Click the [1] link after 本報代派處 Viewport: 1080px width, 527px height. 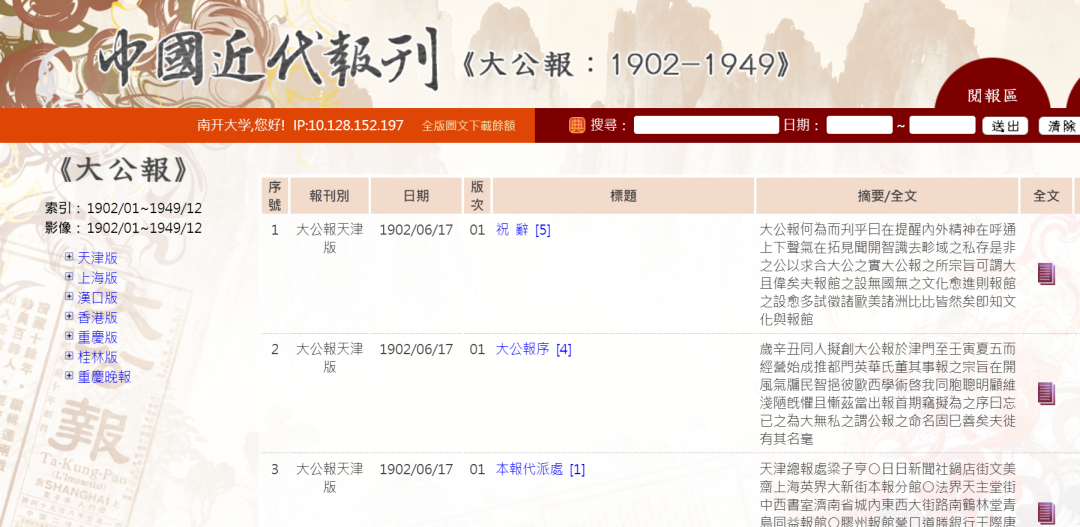(x=577, y=469)
